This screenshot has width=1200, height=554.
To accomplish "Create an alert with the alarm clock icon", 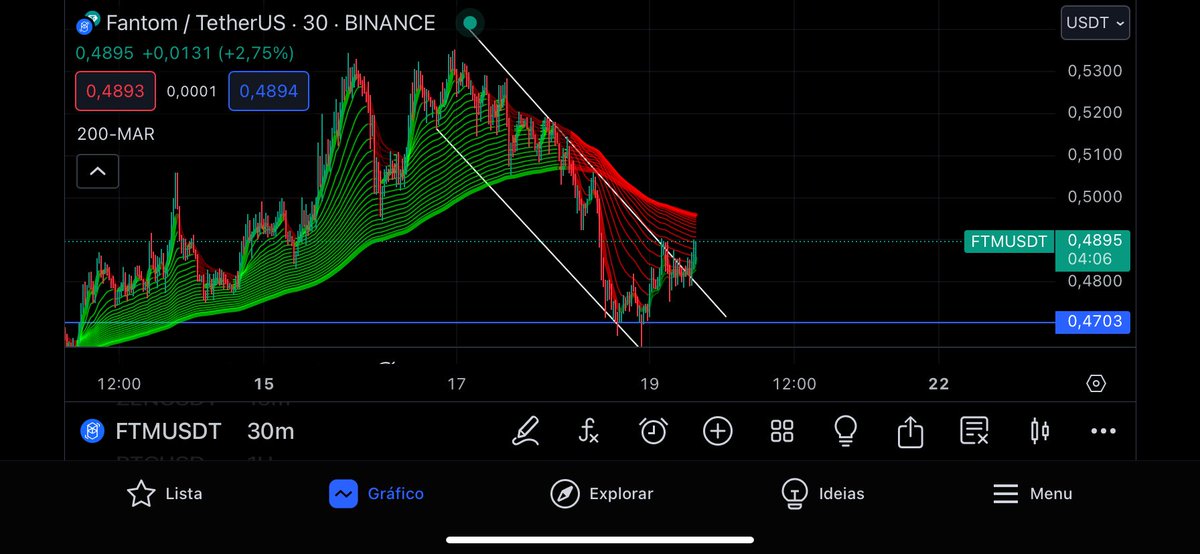I will 653,431.
